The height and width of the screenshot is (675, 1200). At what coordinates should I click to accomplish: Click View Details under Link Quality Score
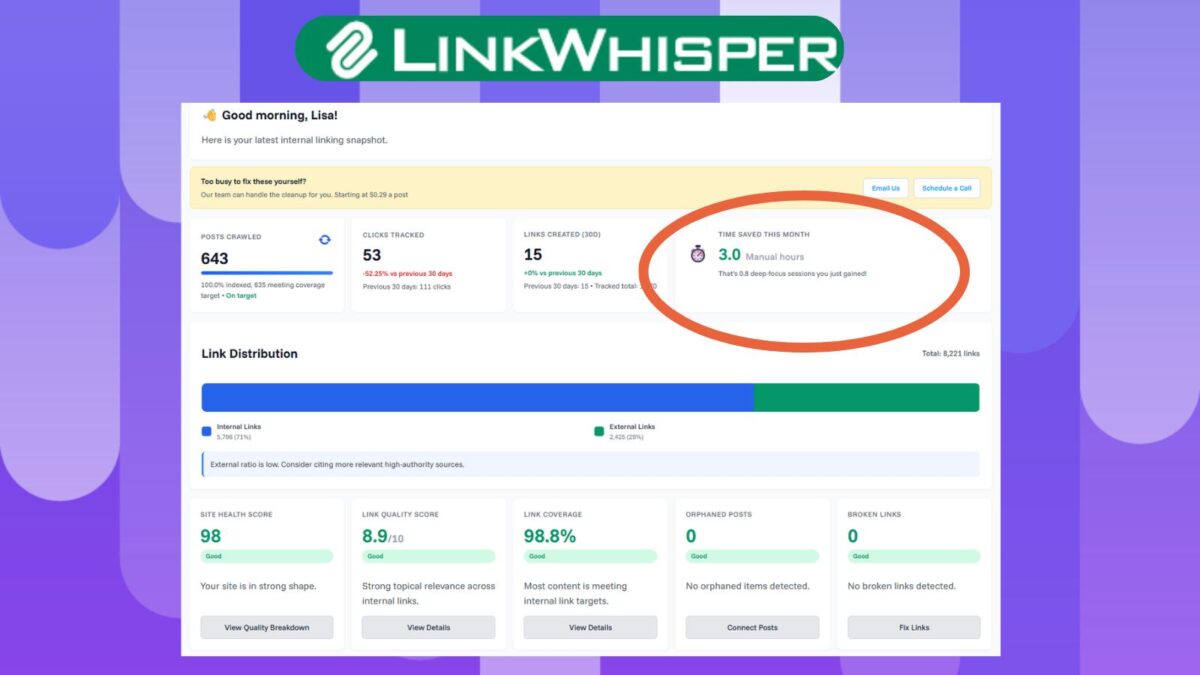tap(428, 627)
